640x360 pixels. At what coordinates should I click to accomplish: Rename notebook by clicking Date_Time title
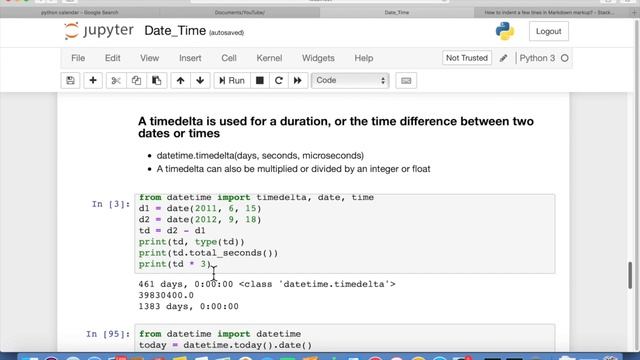tap(175, 31)
